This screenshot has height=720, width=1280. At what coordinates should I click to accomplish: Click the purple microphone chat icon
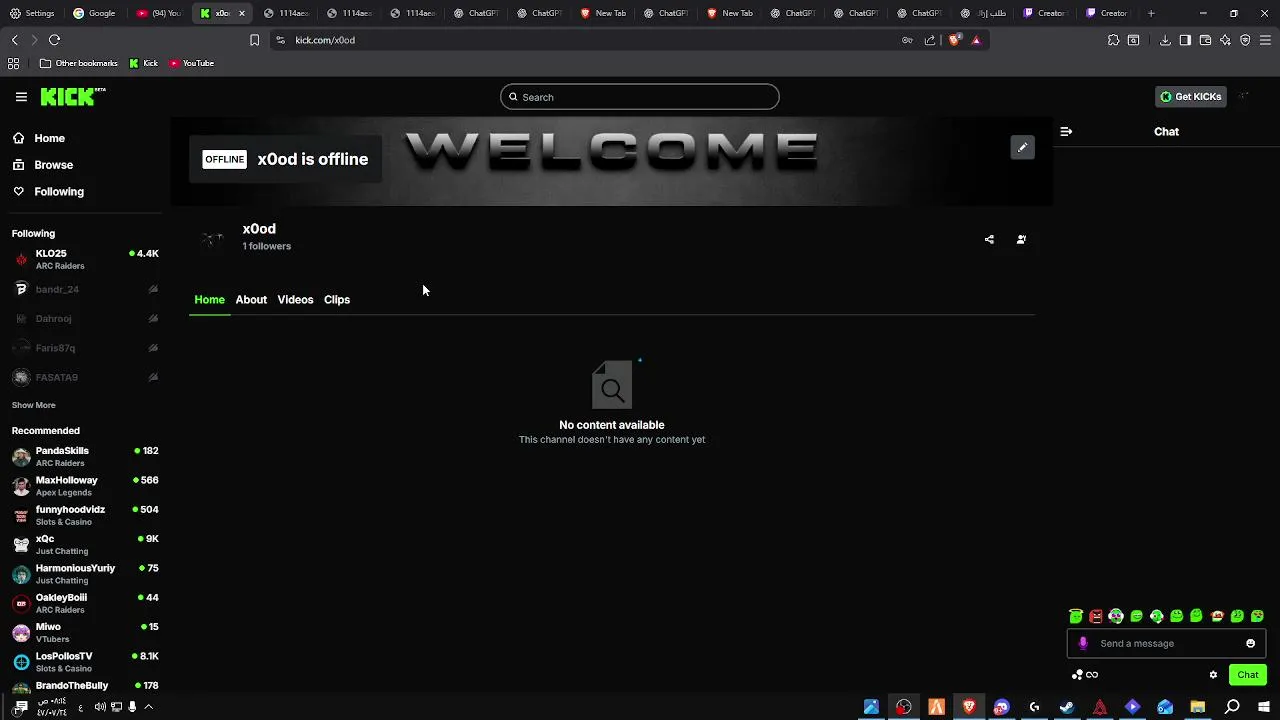pyautogui.click(x=1083, y=643)
